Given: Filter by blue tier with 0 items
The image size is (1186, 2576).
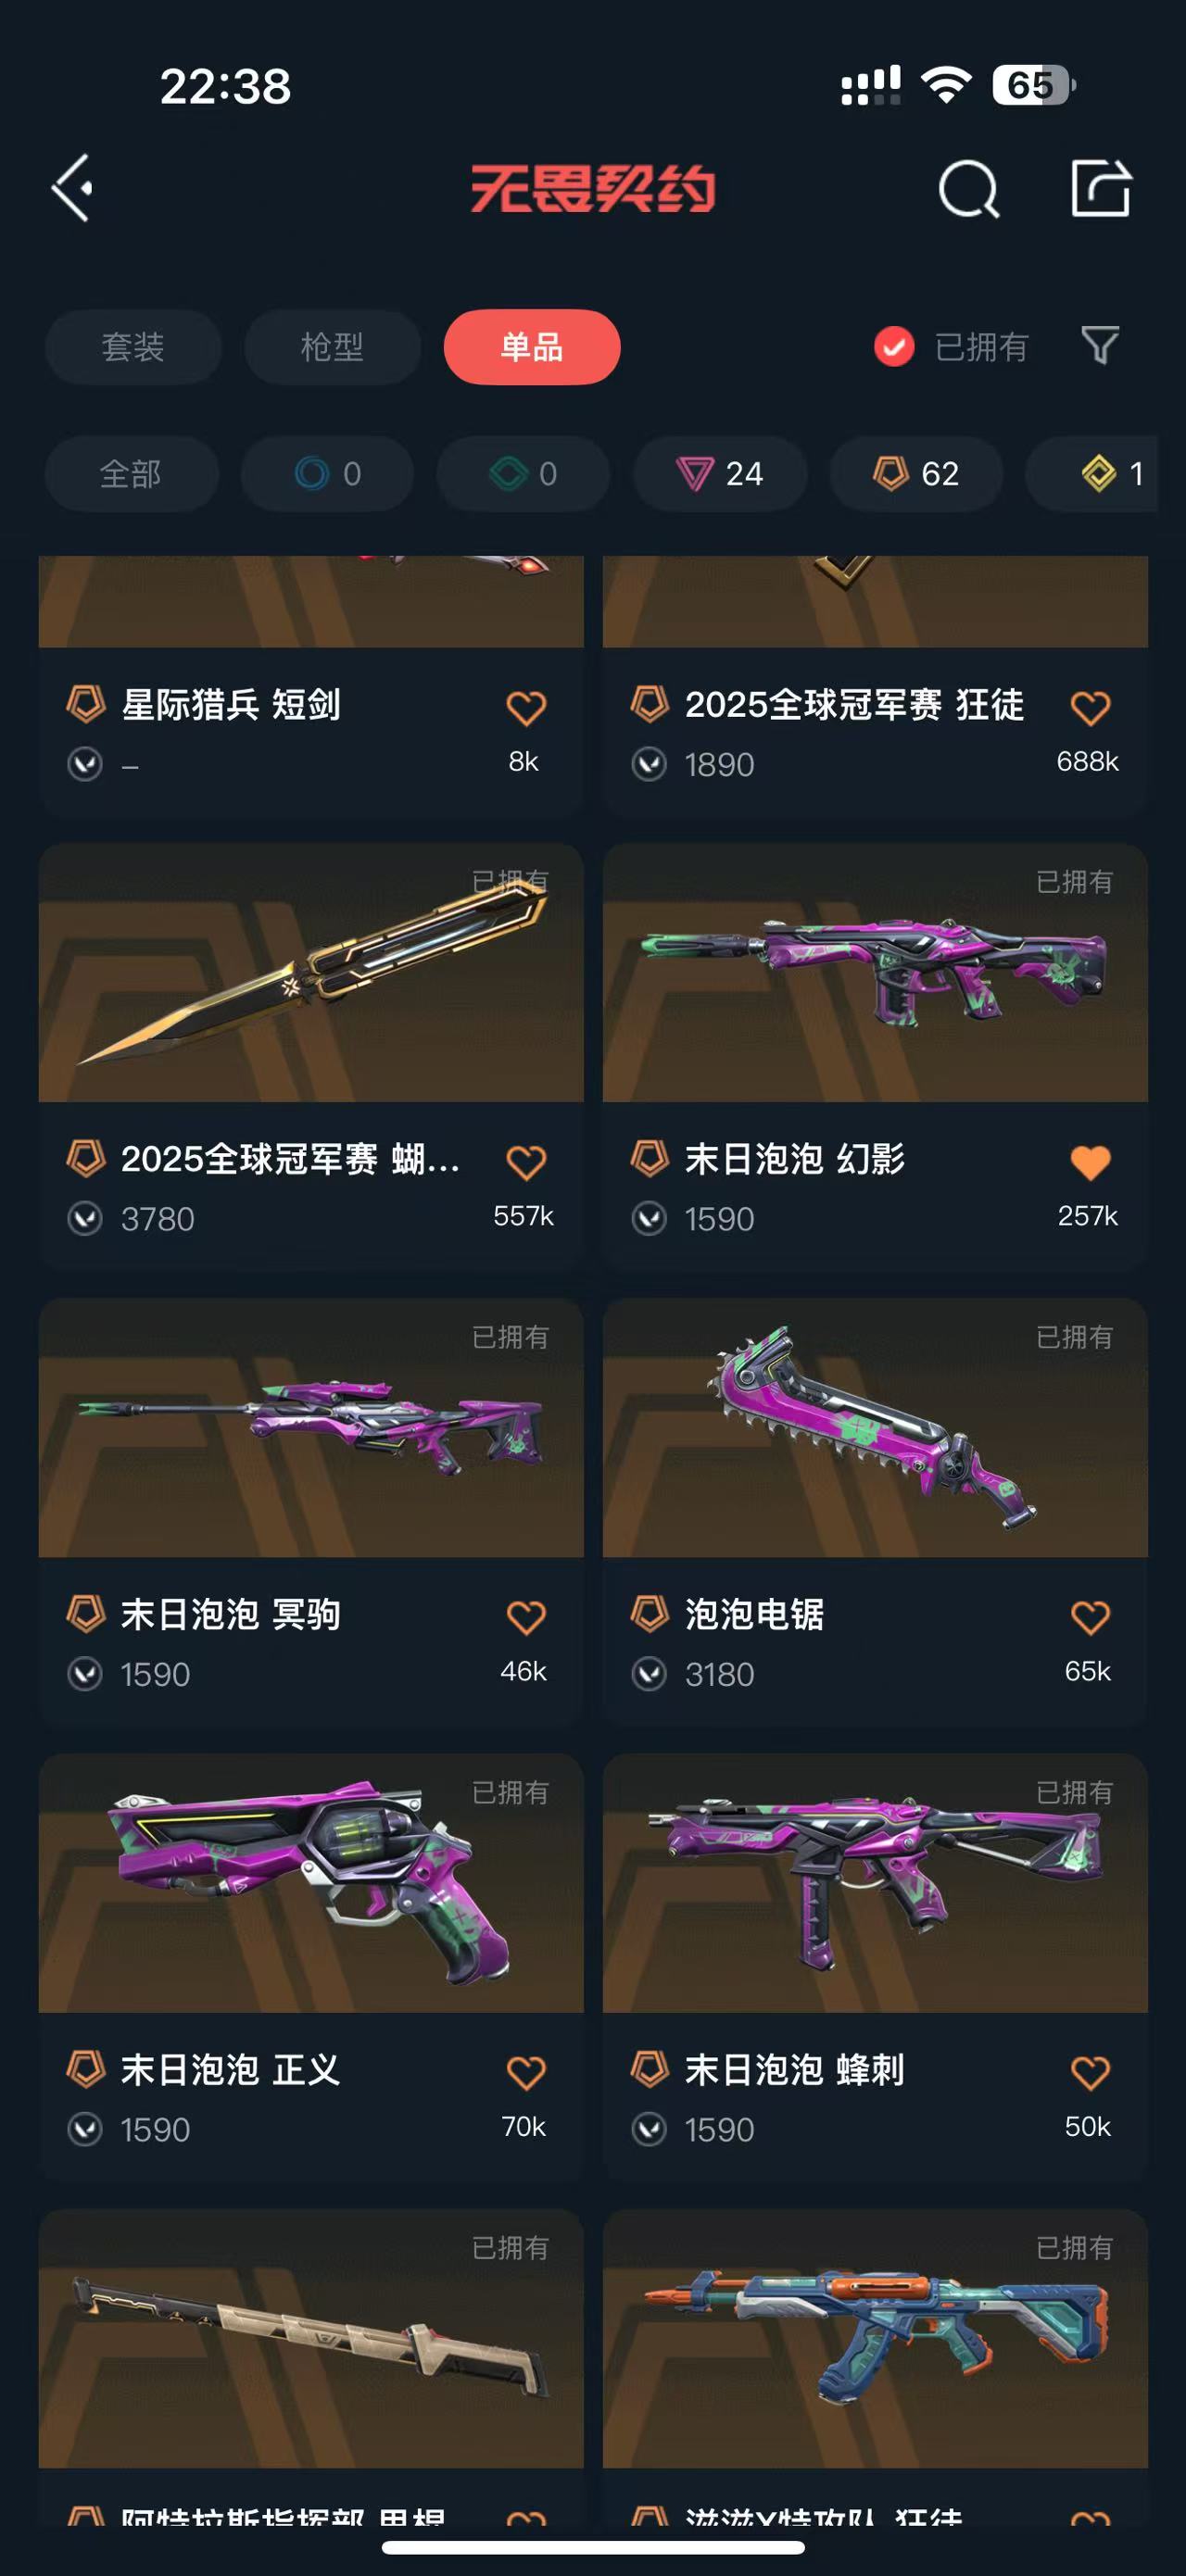Looking at the screenshot, I should point(327,474).
